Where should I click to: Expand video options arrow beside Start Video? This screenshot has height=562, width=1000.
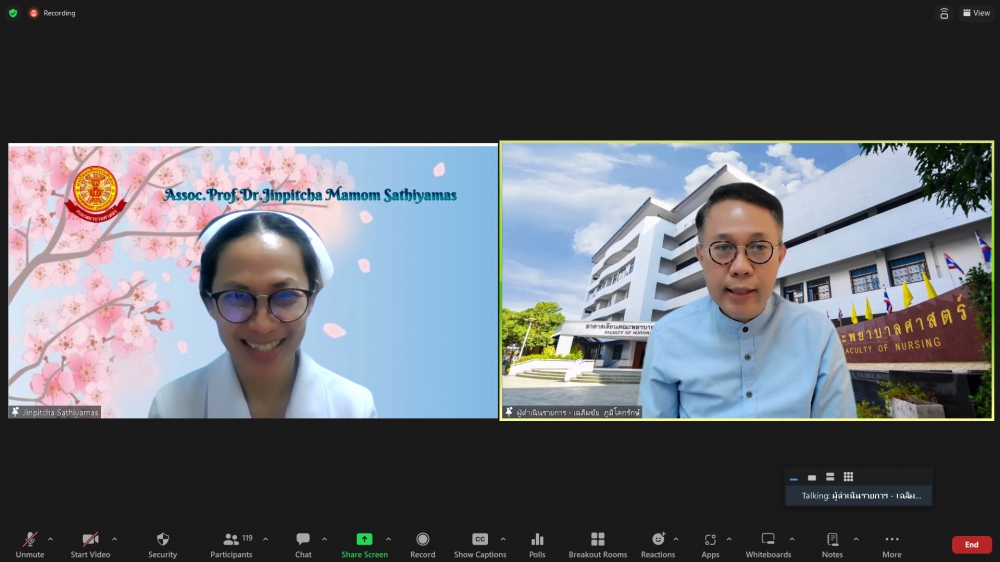pos(114,539)
